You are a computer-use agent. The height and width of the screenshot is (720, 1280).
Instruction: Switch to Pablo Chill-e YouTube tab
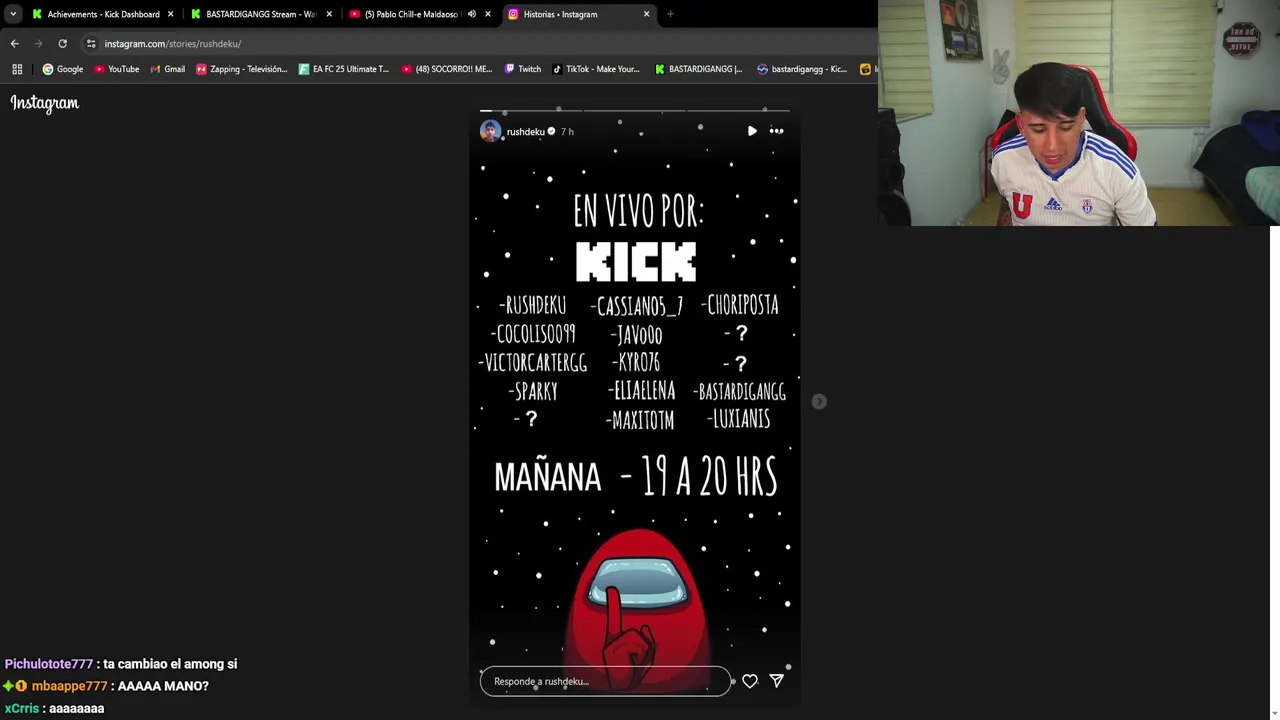[x=410, y=14]
